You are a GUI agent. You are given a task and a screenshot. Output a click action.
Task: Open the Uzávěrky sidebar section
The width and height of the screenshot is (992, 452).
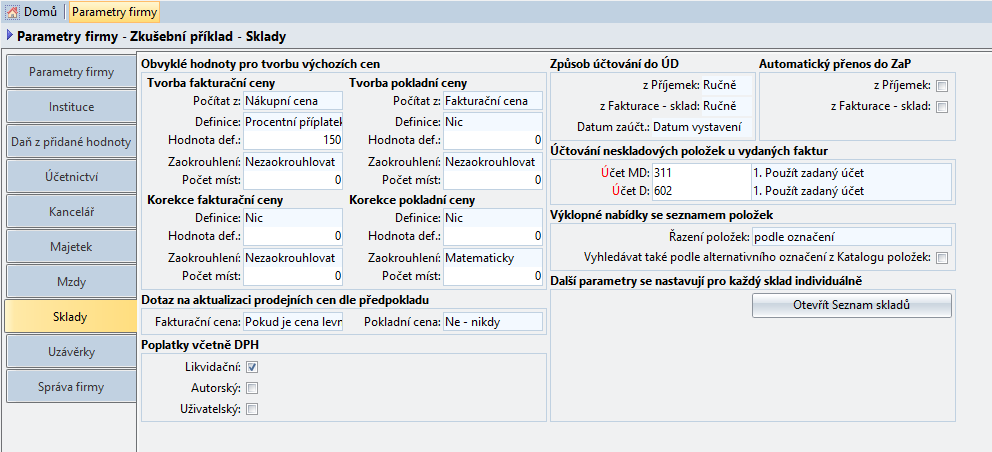(71, 351)
